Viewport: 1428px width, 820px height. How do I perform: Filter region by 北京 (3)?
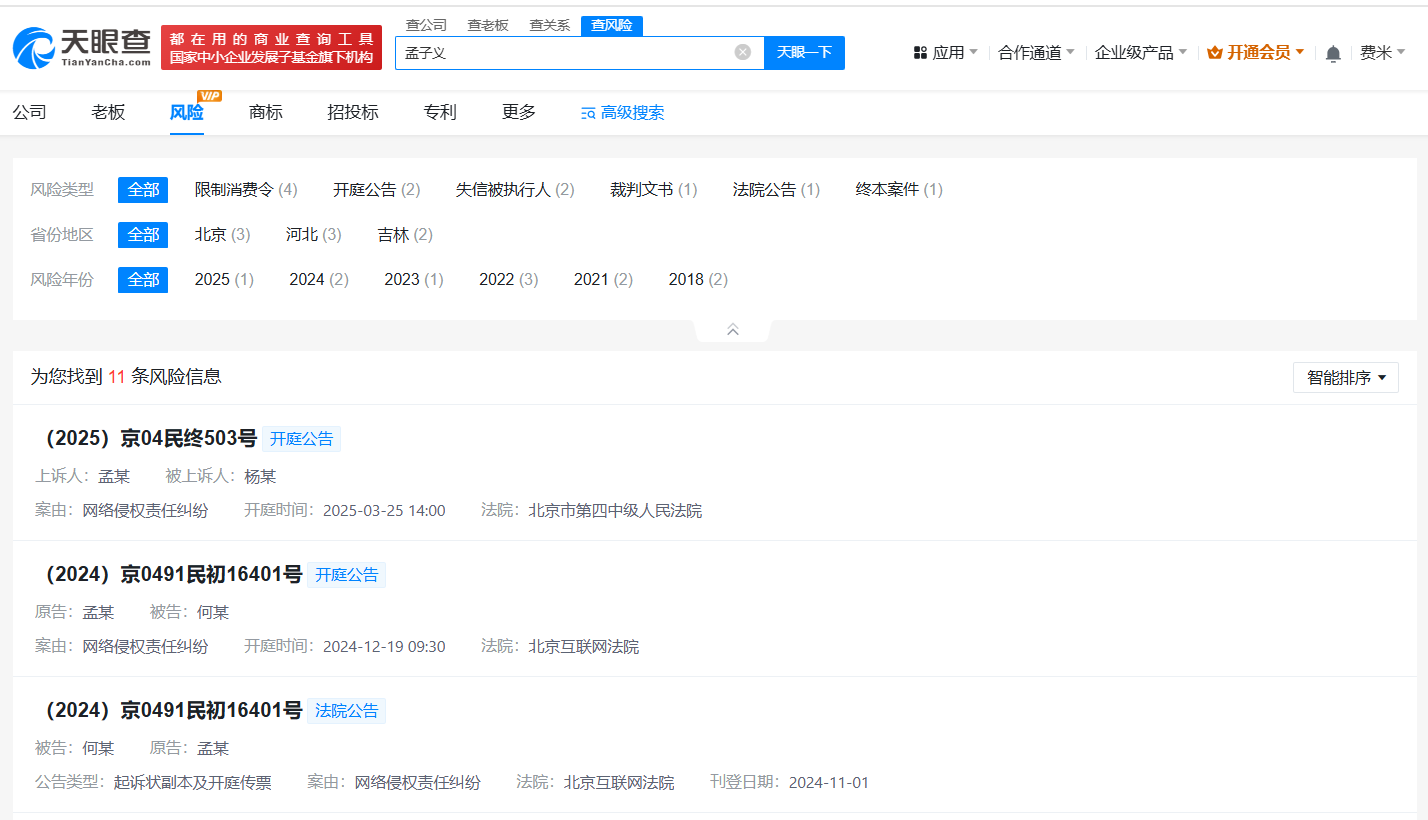pyautogui.click(x=222, y=235)
